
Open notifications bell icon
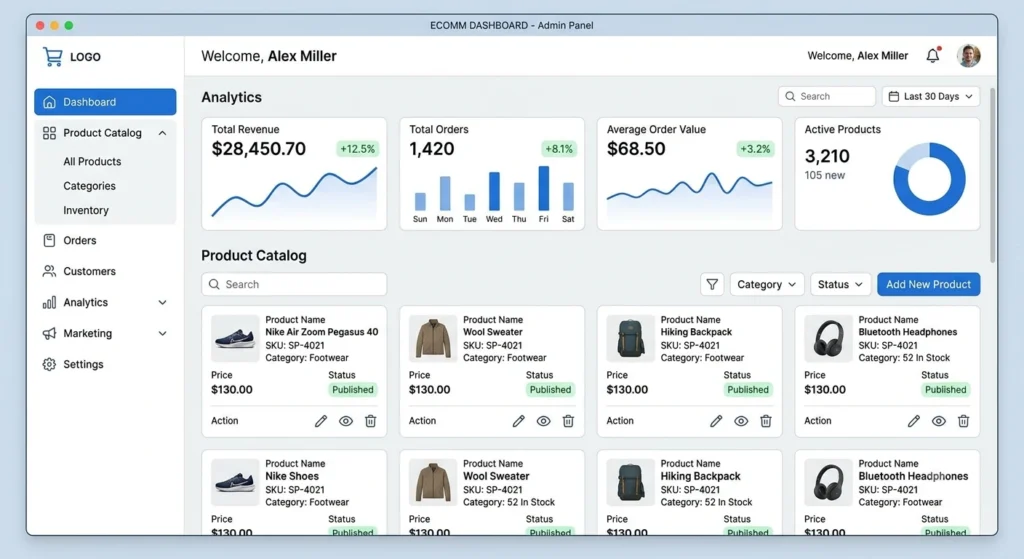pos(933,56)
